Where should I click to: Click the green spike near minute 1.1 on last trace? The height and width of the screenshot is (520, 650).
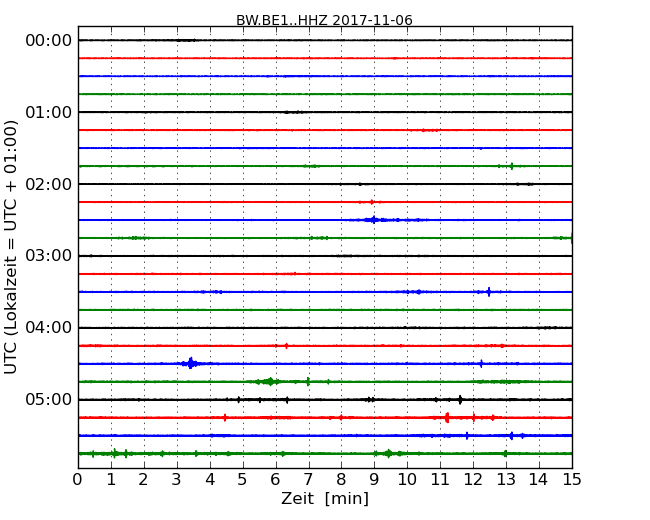[x=115, y=453]
